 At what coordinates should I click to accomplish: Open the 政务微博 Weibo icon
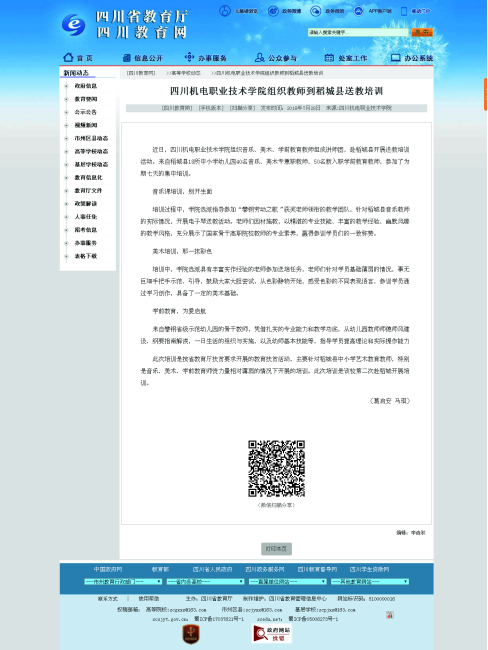(x=273, y=11)
